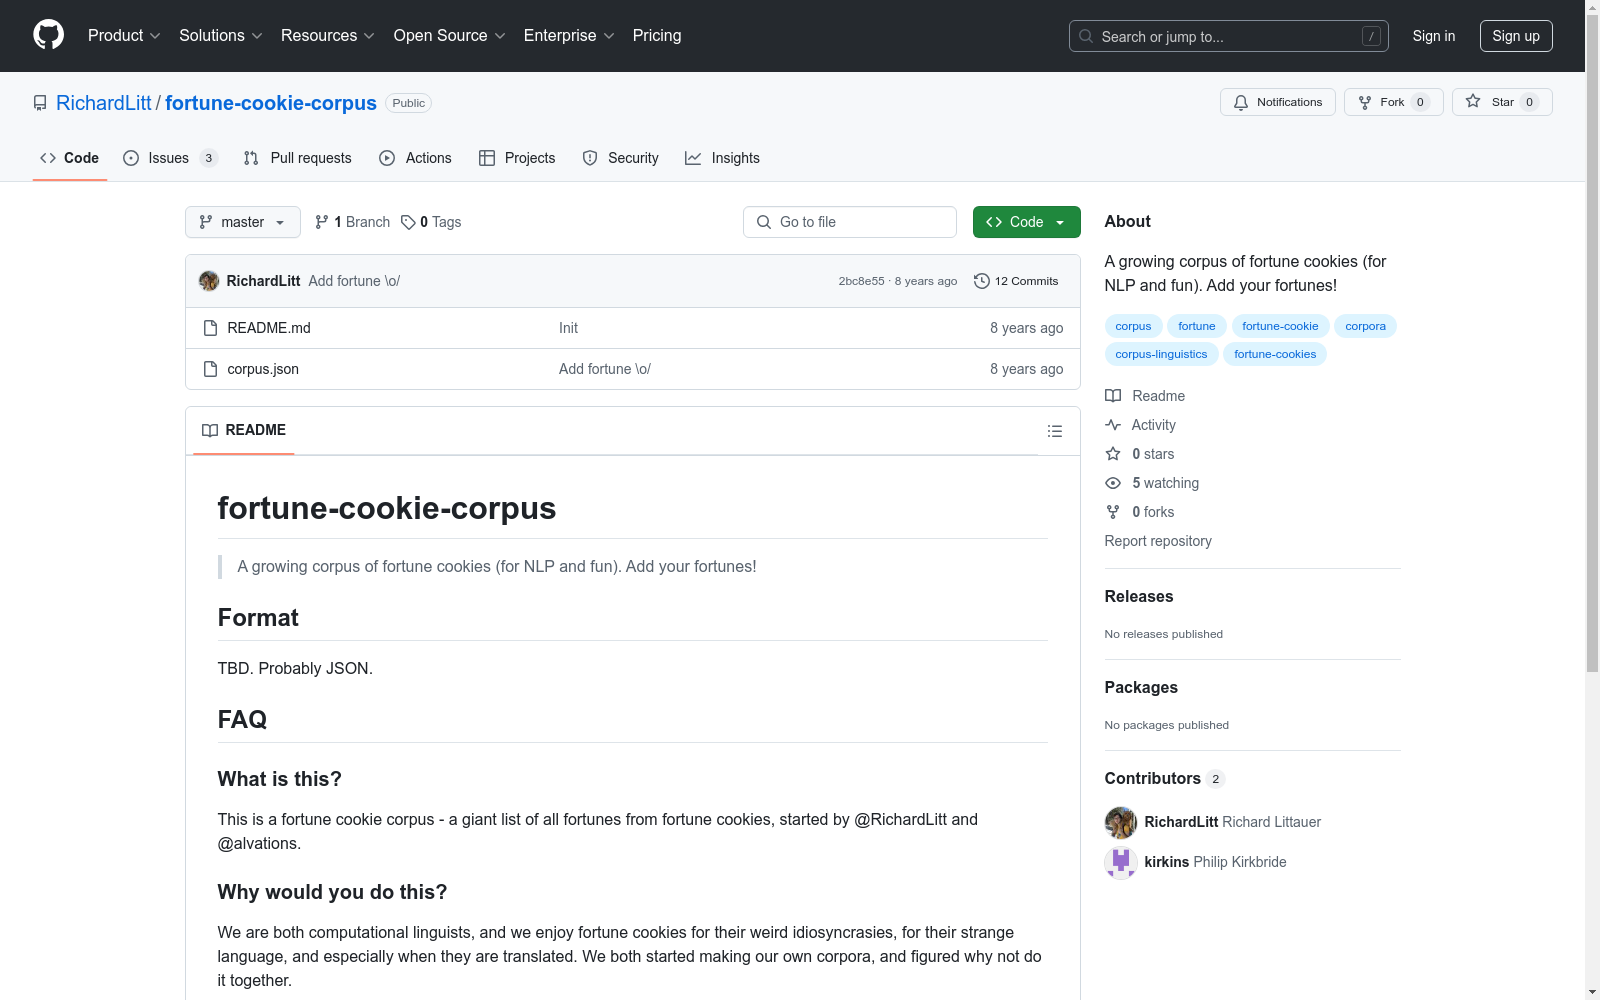
Task: Click the repository book icon beside RichardLitt
Action: pyautogui.click(x=40, y=103)
